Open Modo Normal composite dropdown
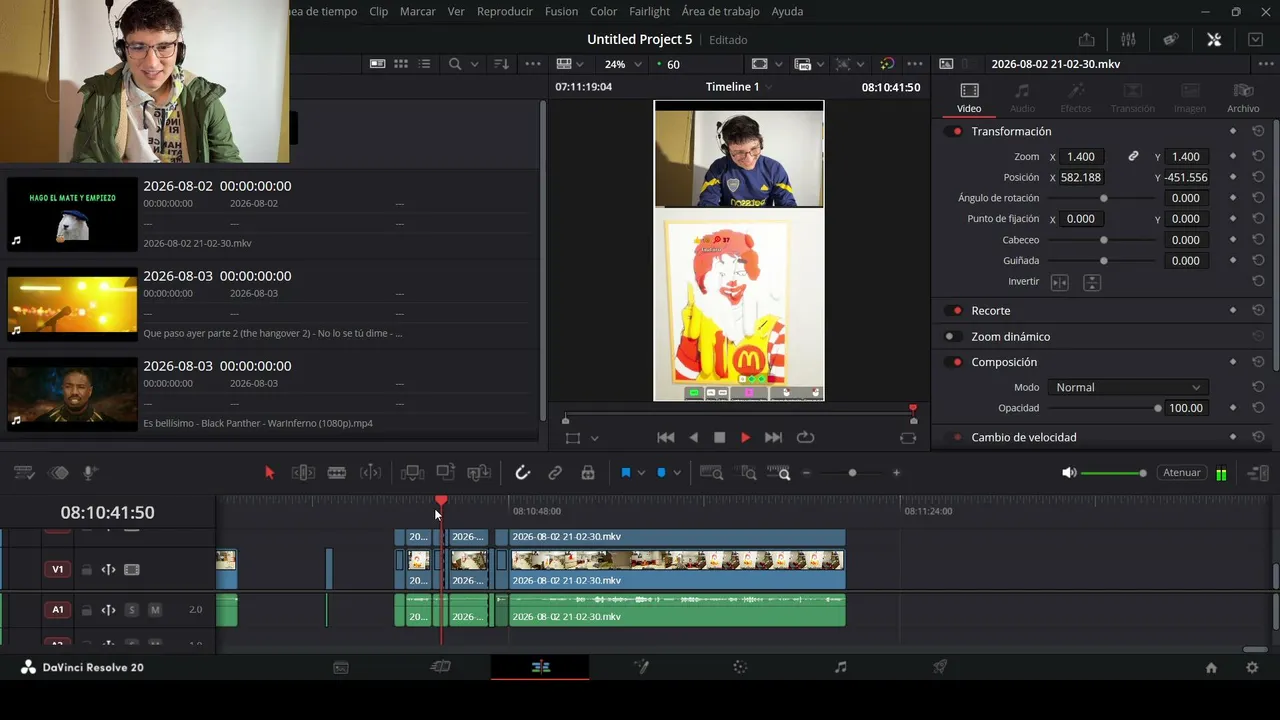Screen dimensions: 1280x720 point(1127,387)
